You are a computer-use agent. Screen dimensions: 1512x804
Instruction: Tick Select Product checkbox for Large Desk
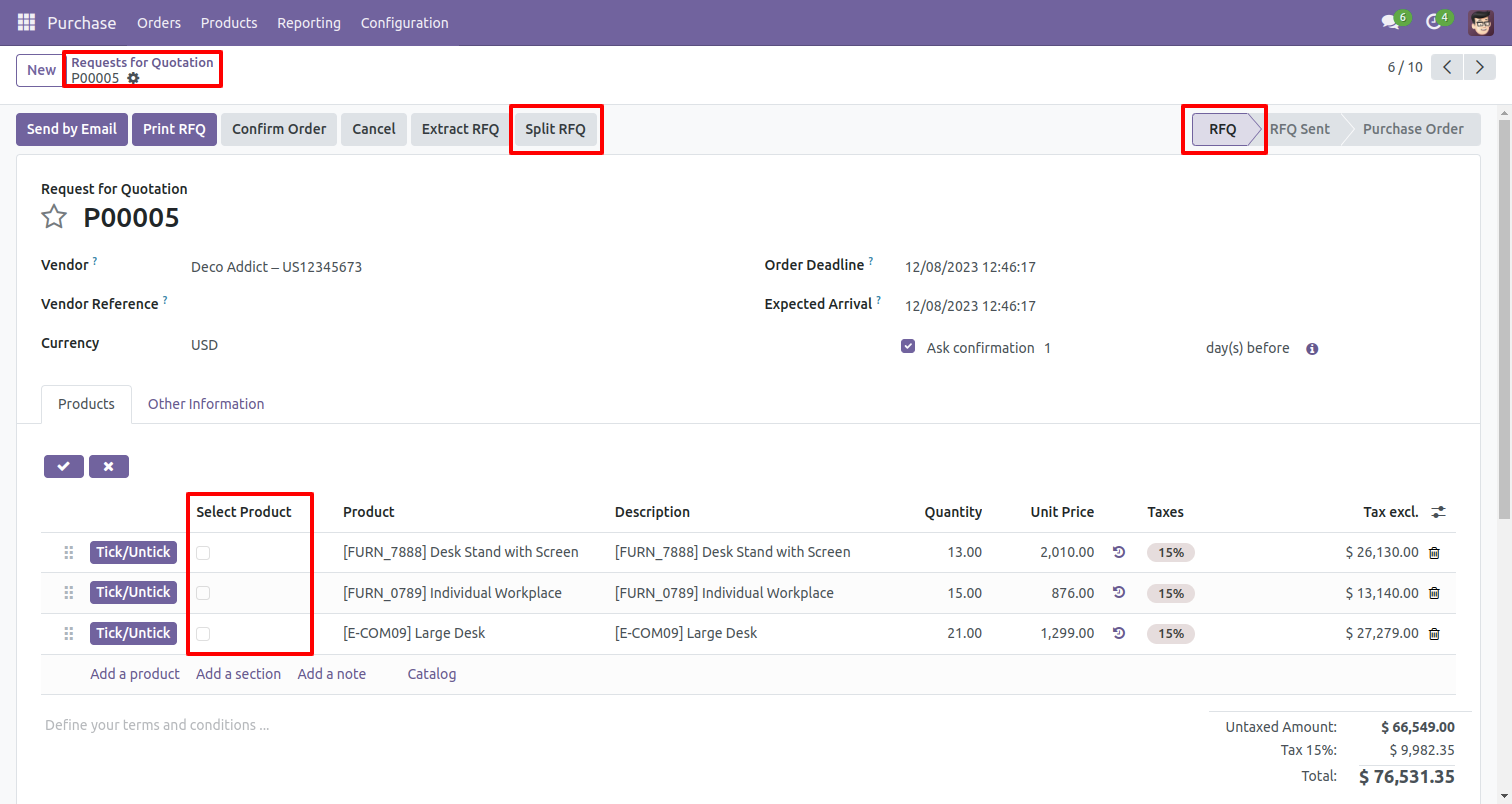[203, 633]
